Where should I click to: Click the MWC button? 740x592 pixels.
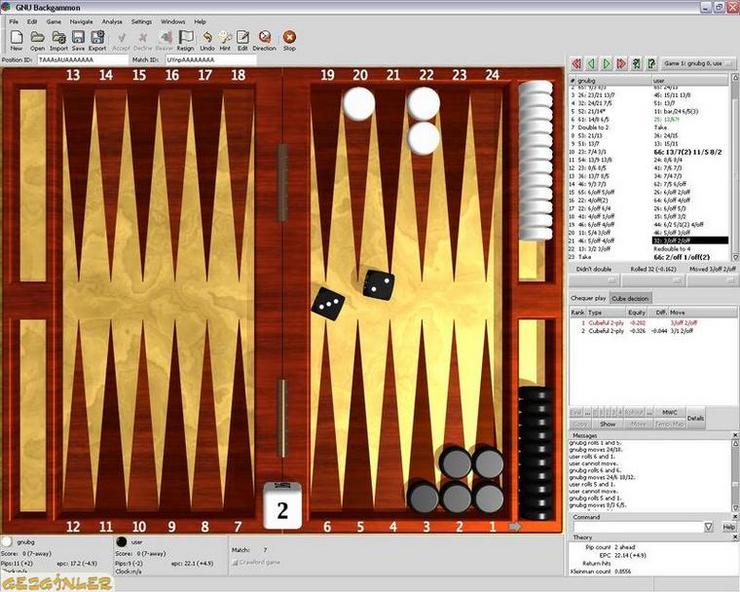coord(670,413)
